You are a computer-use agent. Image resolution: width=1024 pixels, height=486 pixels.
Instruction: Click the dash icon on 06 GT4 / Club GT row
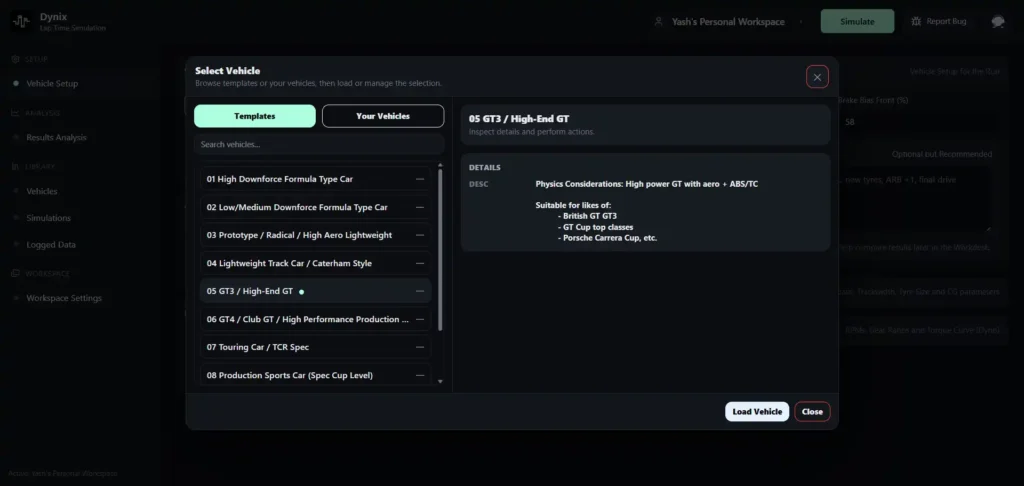(420, 319)
